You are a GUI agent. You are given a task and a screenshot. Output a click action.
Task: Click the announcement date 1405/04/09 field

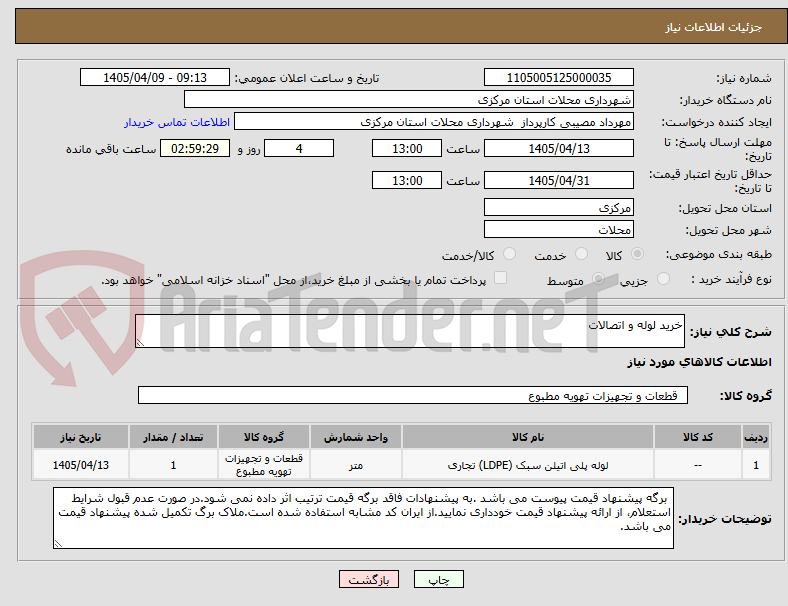pos(155,77)
